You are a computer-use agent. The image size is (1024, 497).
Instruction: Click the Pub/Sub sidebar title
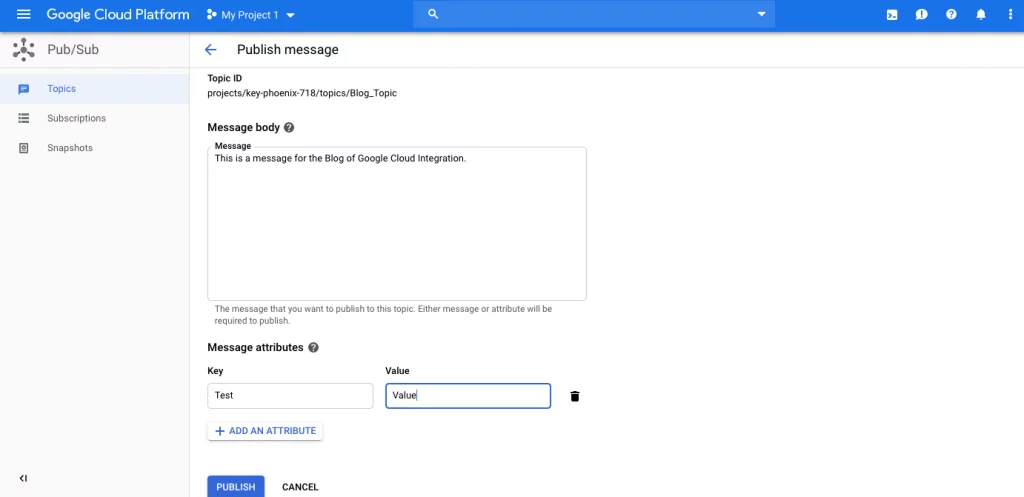point(73,50)
